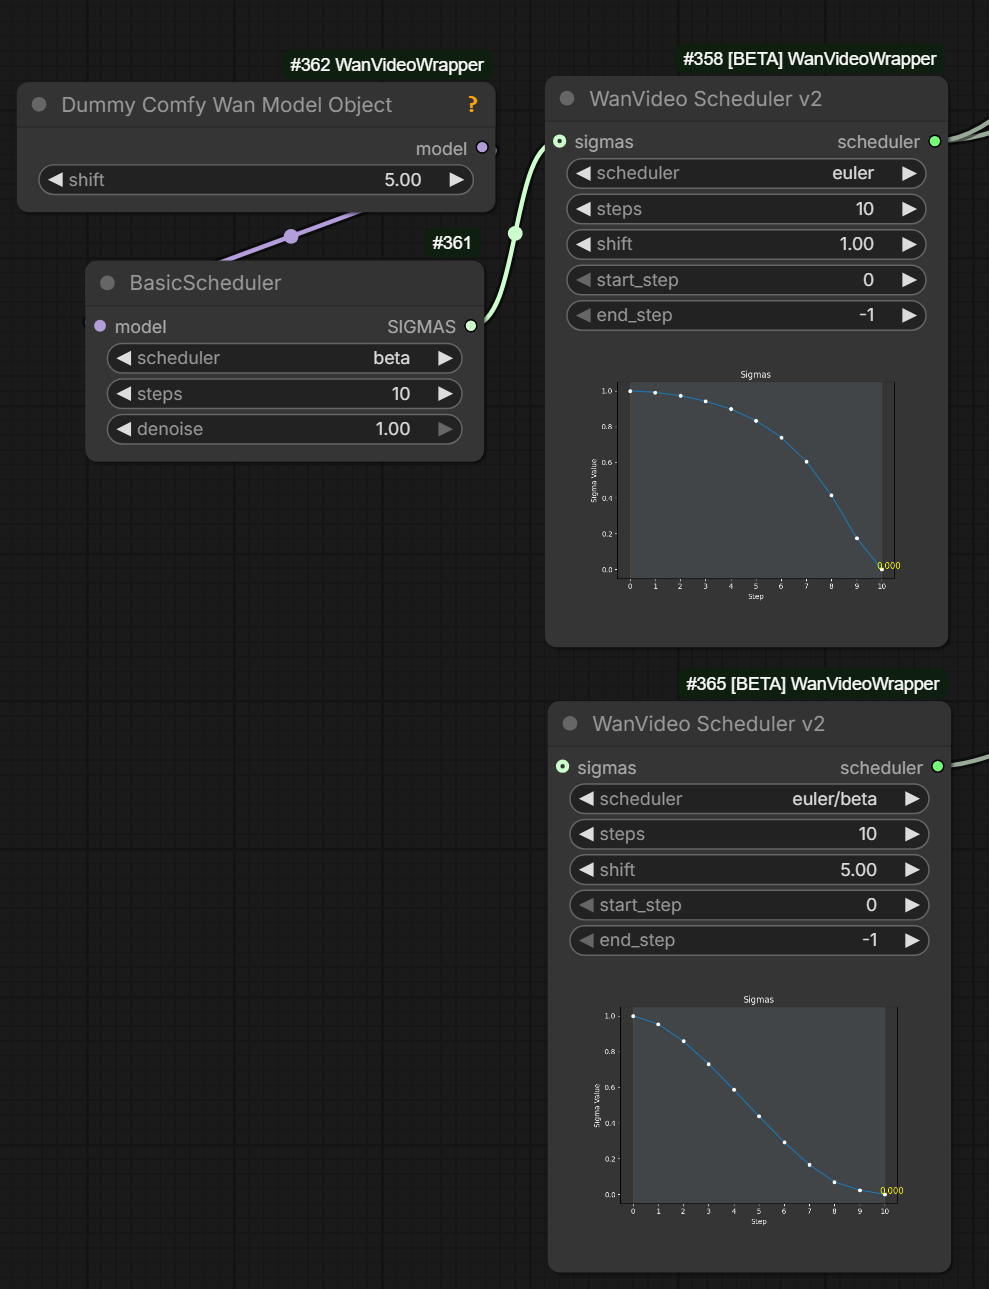Screen dimensions: 989x1289
Task: Collapse the WanVideo Scheduler v2 node #365
Action: click(569, 723)
